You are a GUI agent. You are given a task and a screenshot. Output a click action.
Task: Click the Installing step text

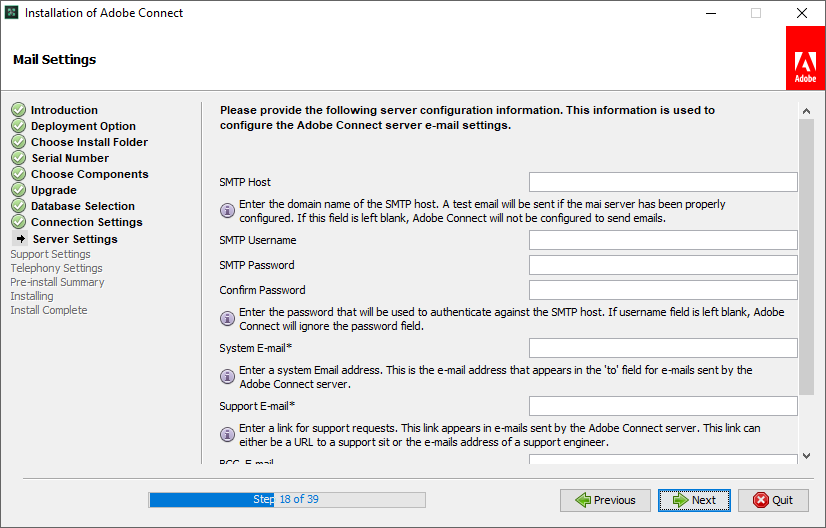32,296
